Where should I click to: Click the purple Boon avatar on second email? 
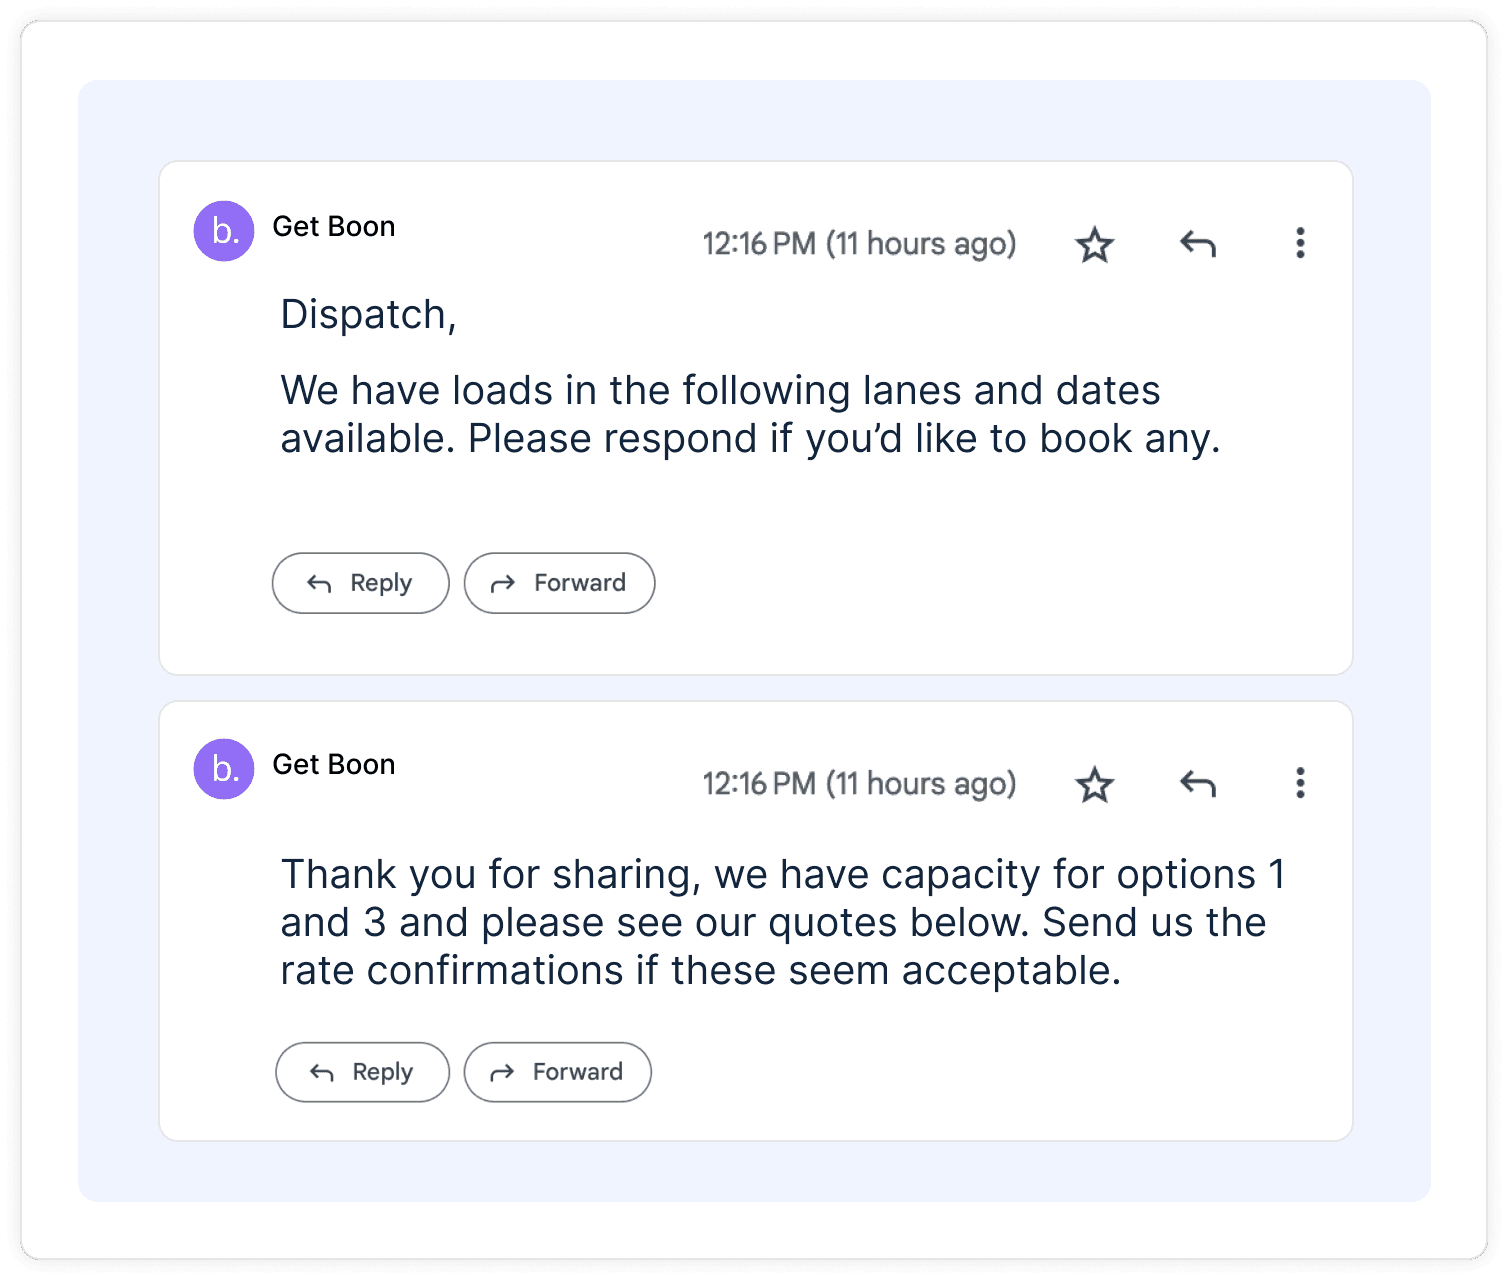tap(224, 769)
